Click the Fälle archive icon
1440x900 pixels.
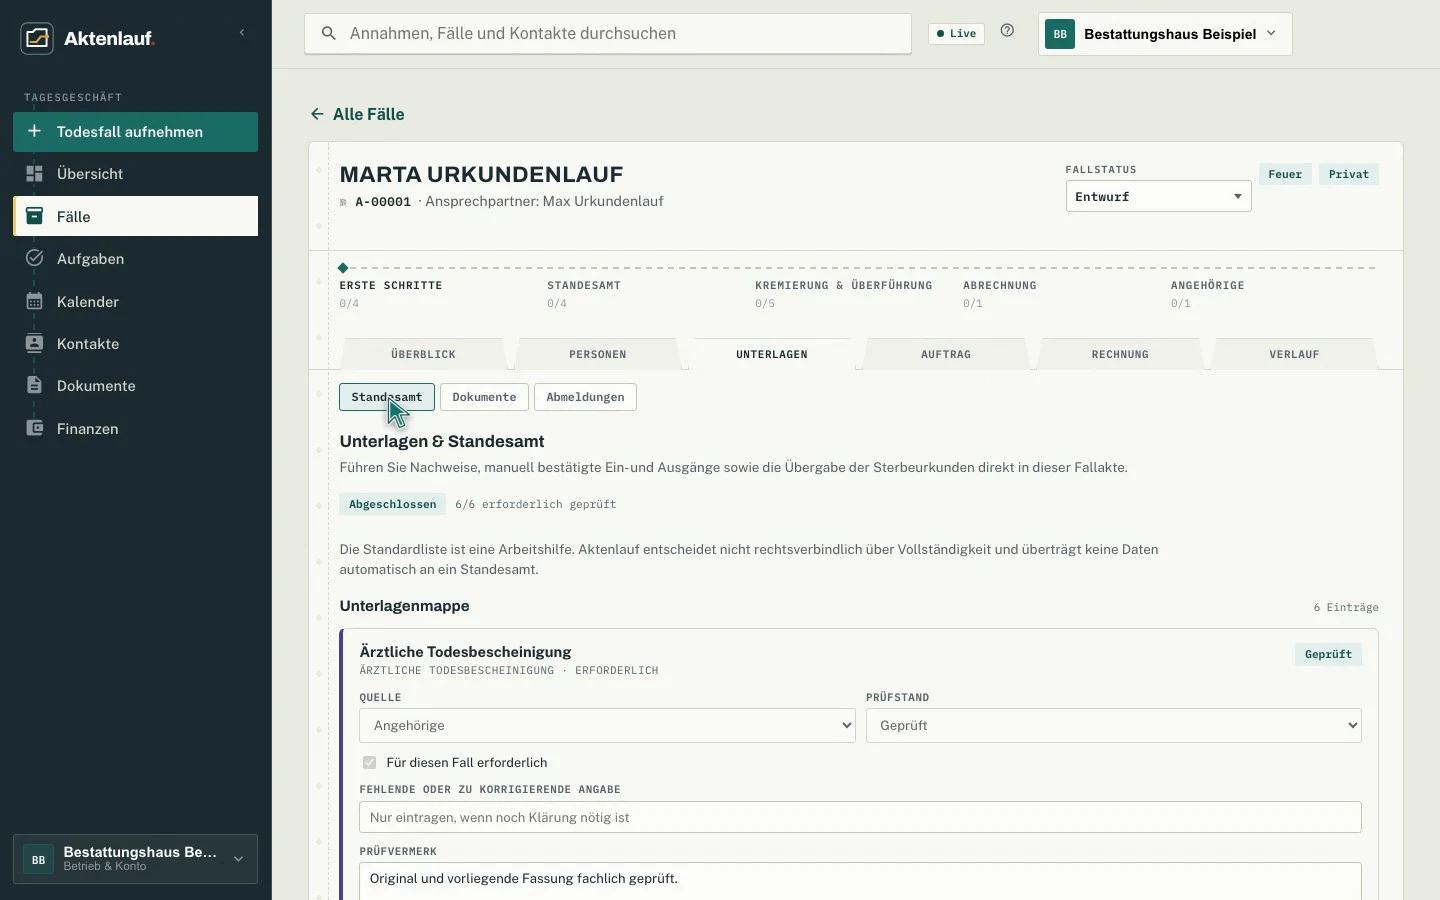[34, 216]
